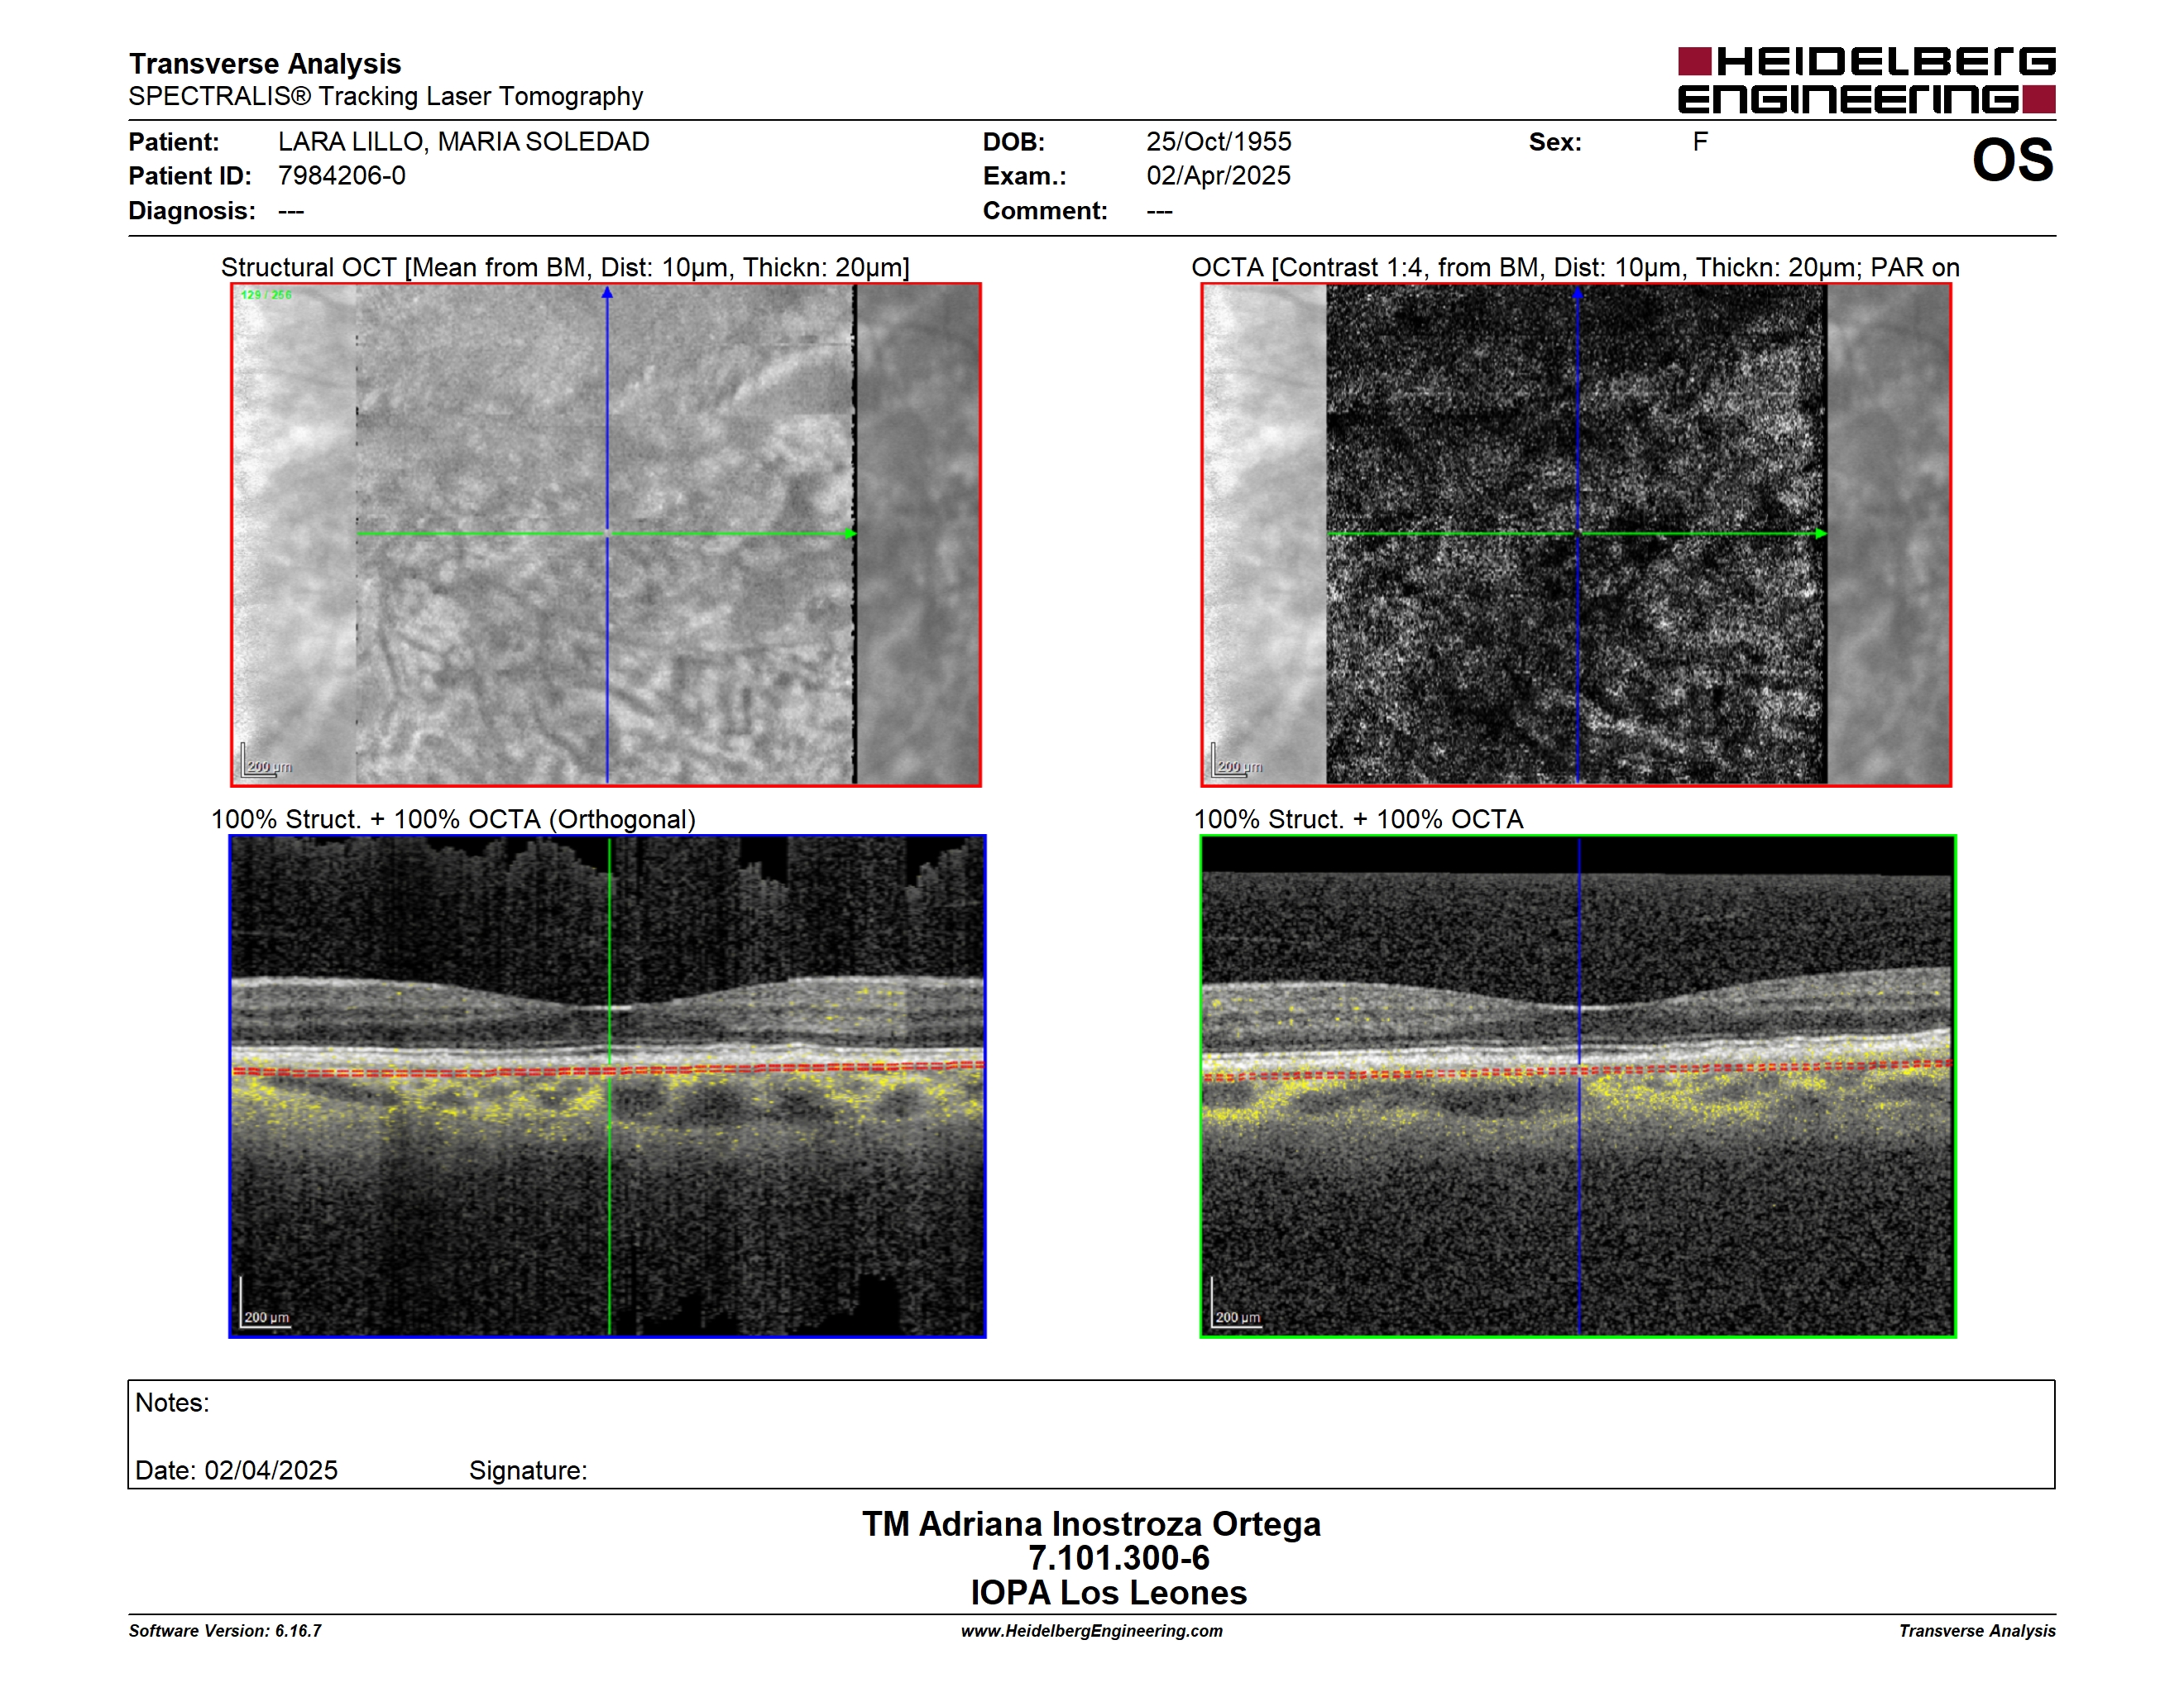This screenshot has width=2184, height=1688.
Task: Click the DOB value 25/Oct/1955
Action: click(1218, 142)
